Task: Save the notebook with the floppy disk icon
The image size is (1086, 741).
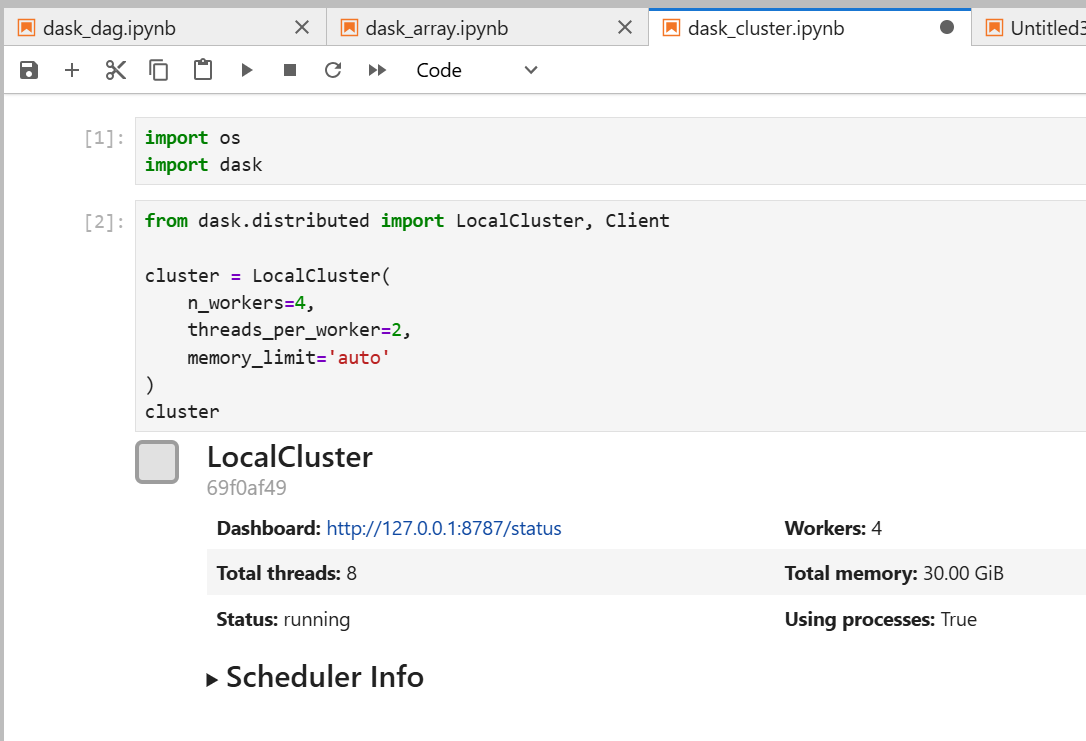Action: (x=28, y=70)
